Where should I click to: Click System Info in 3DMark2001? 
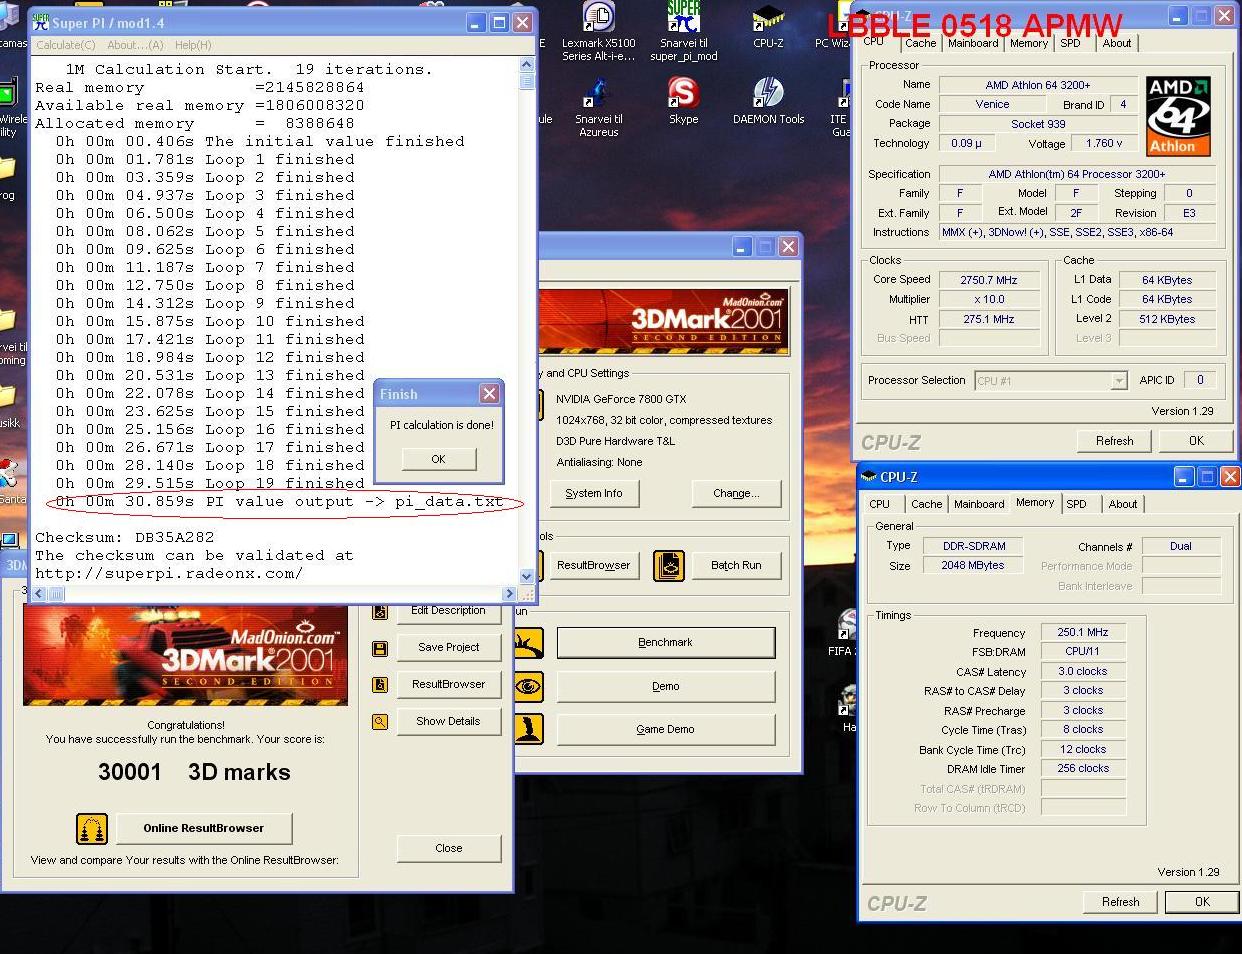click(x=594, y=493)
